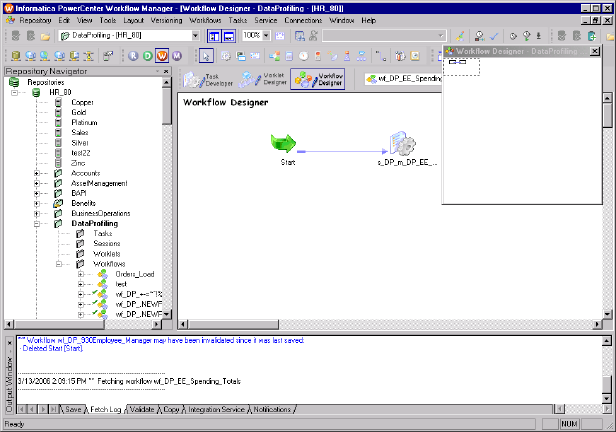Click the open folder icon in the toolbar
Image resolution: width=616 pixels, height=432 pixels.
click(45, 36)
